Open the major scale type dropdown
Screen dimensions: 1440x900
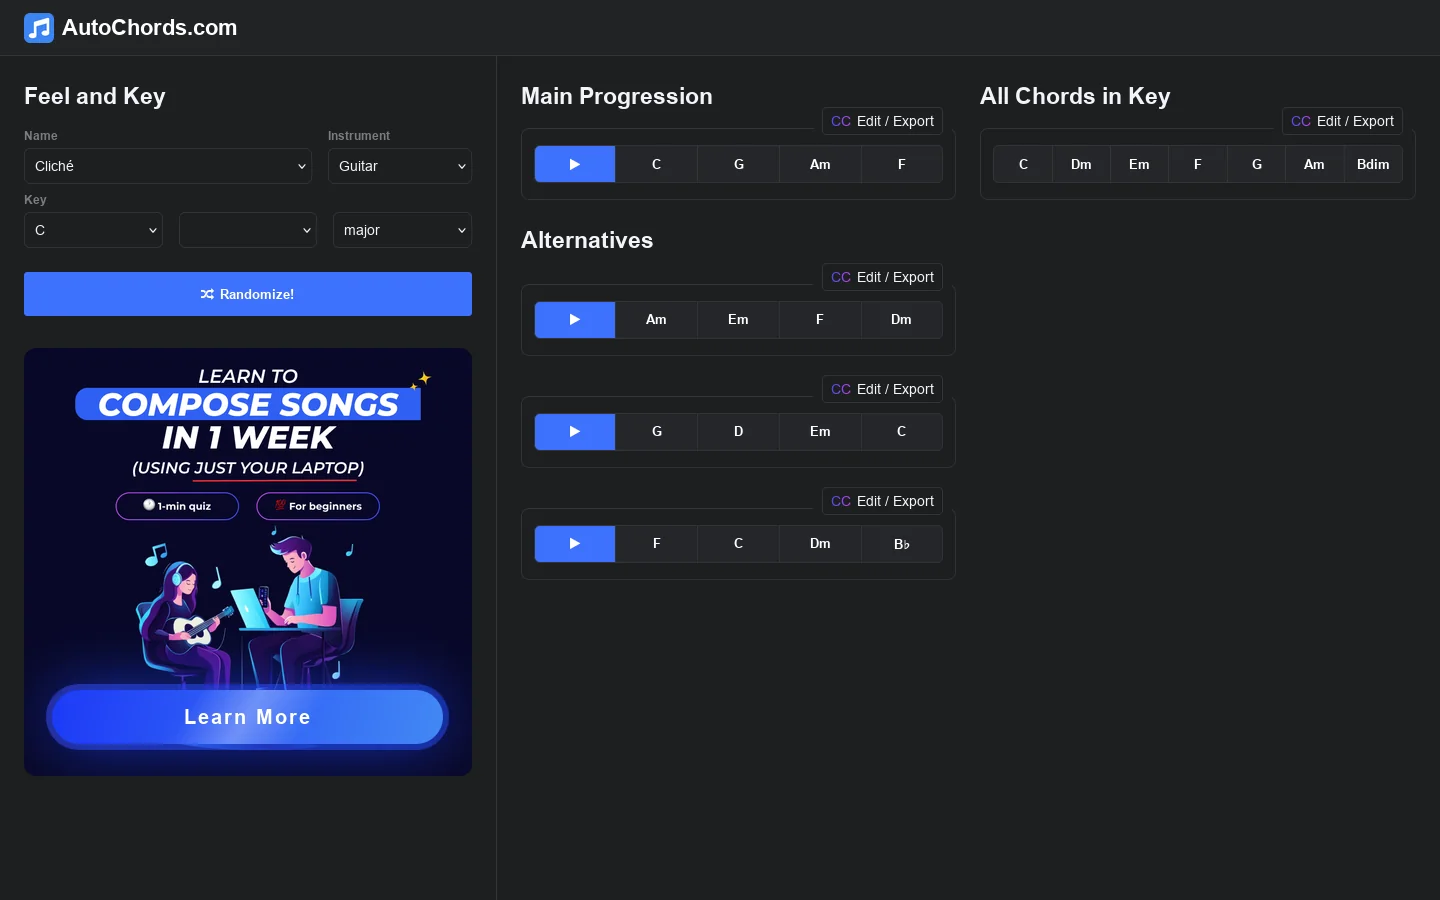coord(402,230)
